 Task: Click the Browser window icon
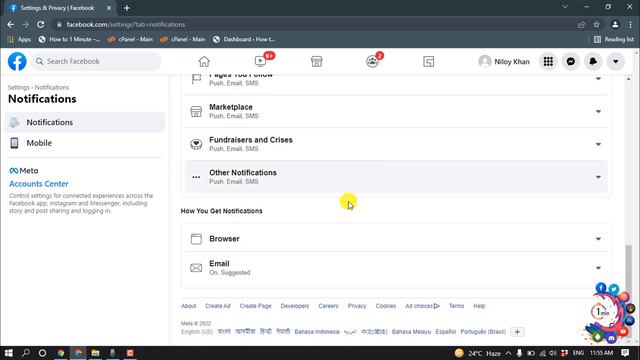pyautogui.click(x=196, y=239)
